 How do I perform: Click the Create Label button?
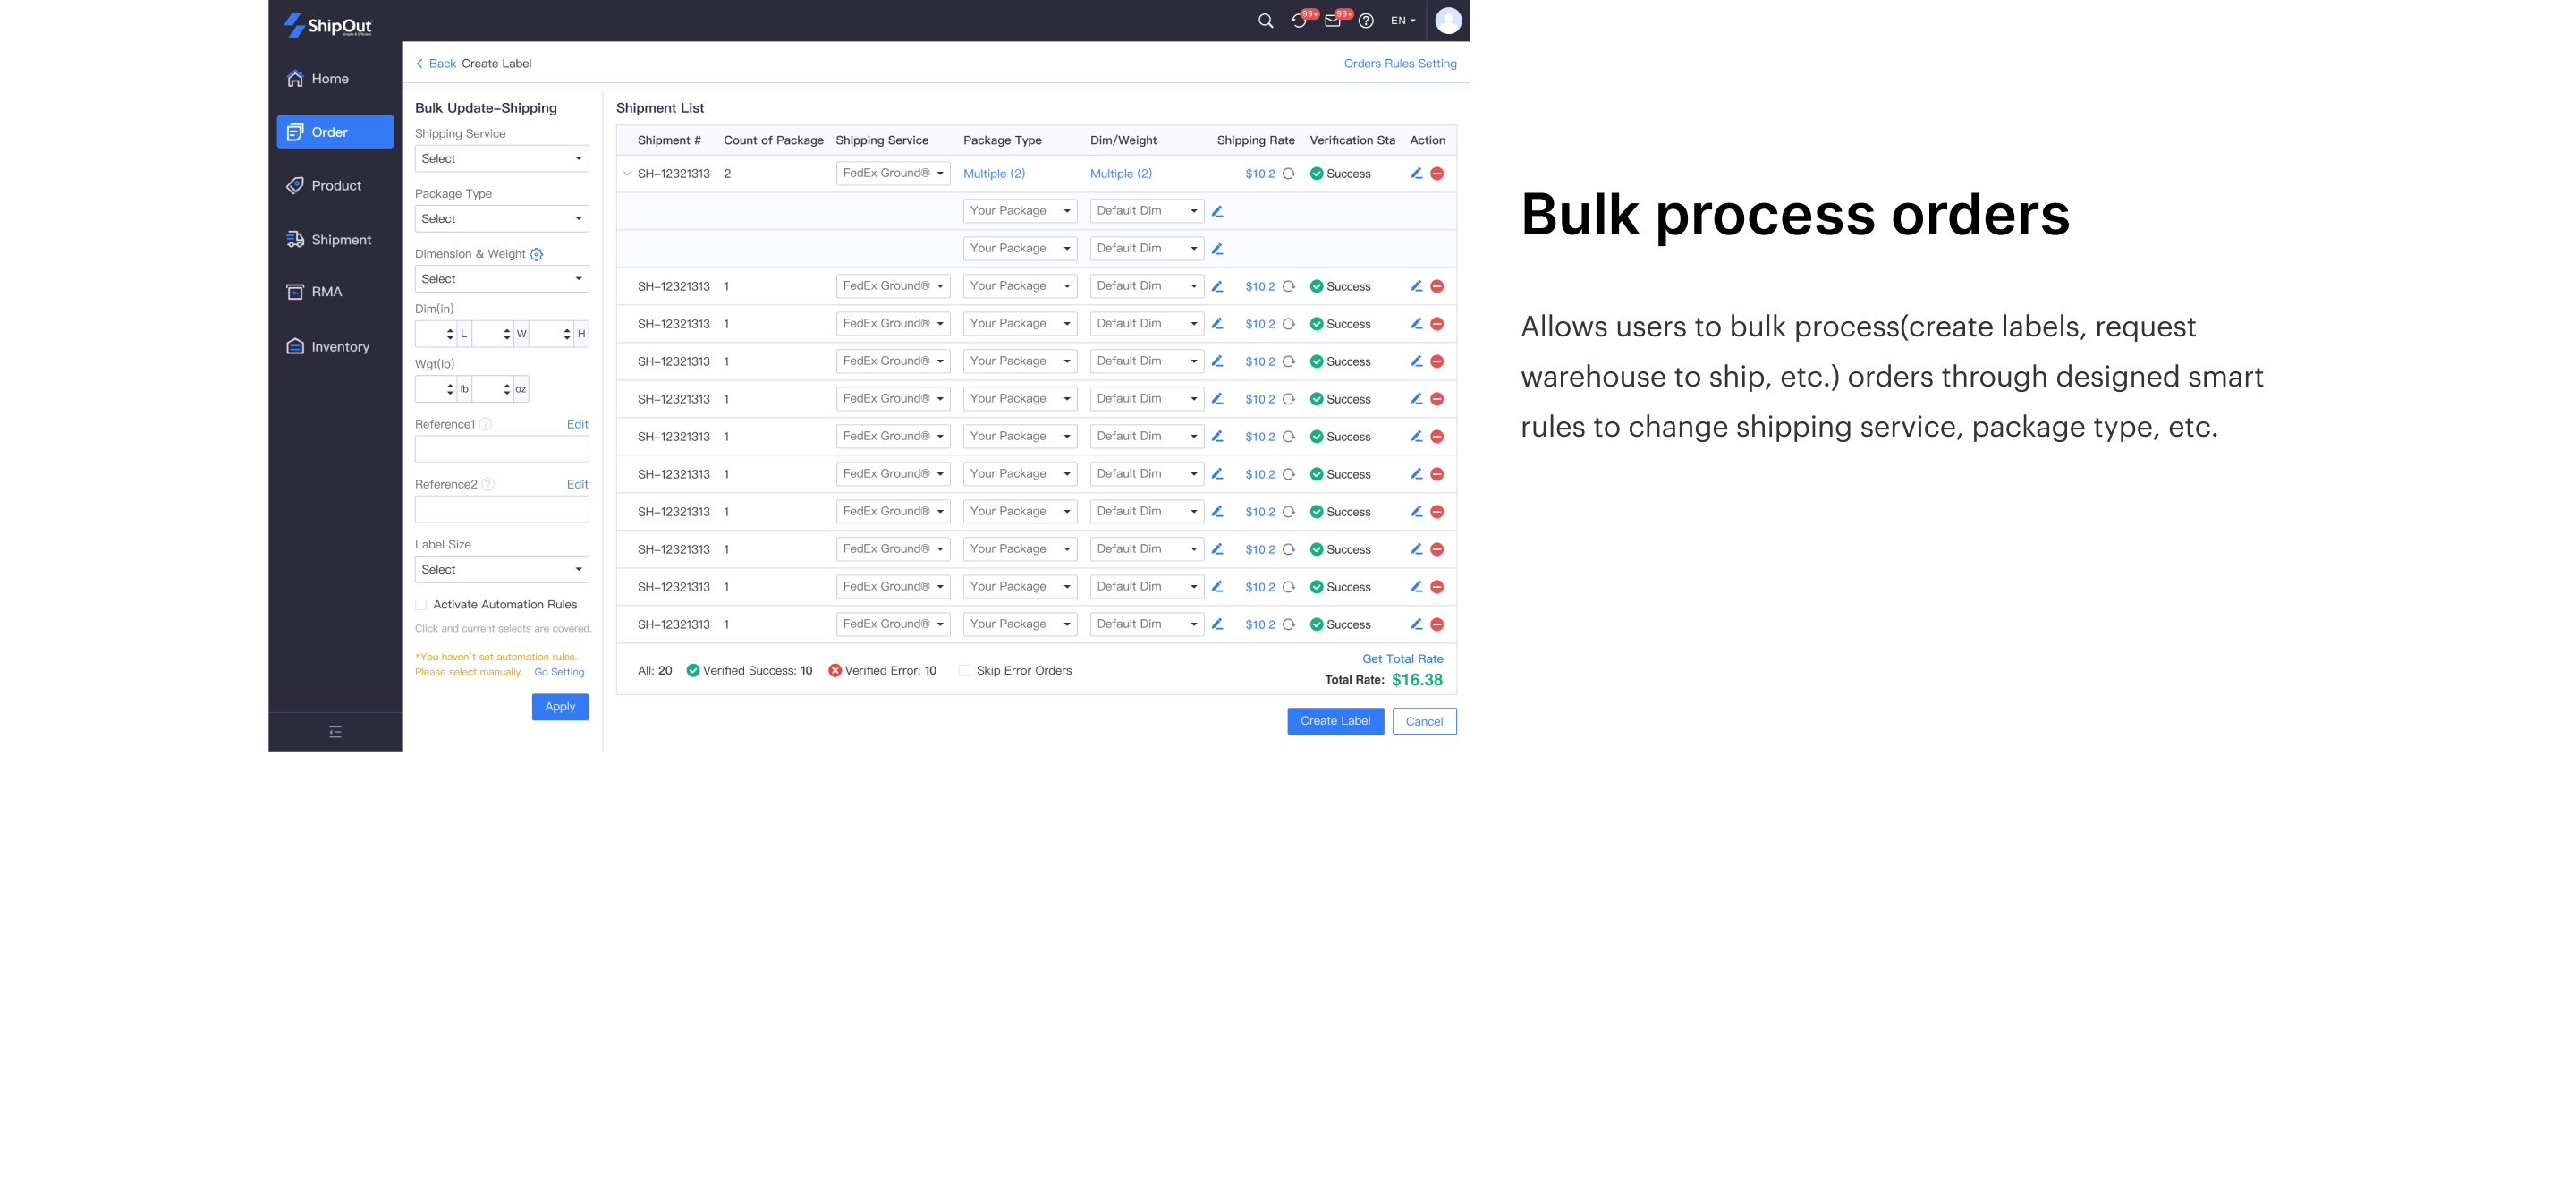coord(1335,721)
